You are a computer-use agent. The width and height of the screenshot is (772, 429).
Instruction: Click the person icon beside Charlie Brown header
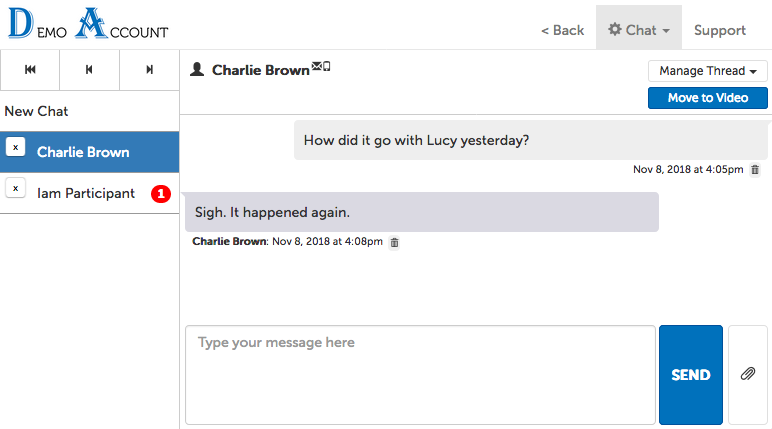pos(197,70)
